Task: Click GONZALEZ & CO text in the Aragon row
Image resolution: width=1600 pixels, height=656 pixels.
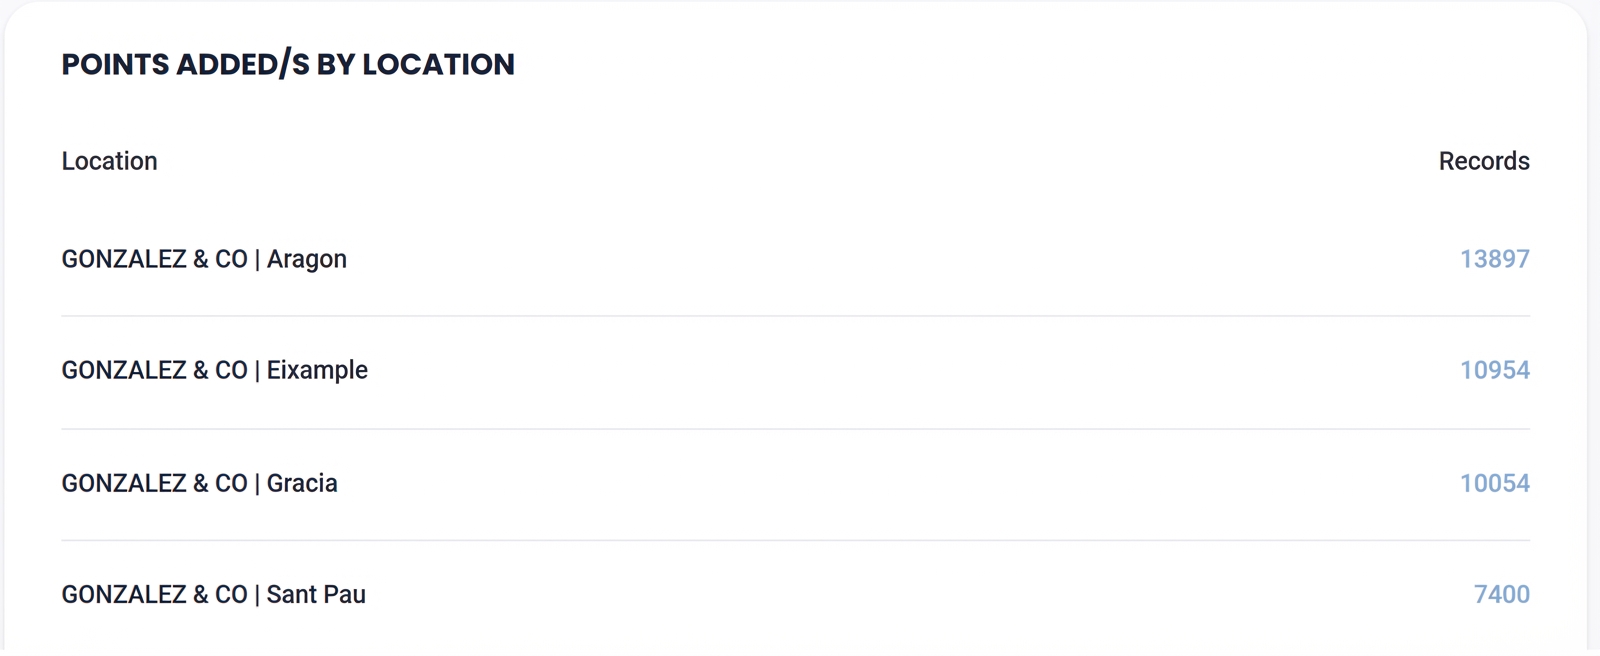Action: tap(154, 259)
